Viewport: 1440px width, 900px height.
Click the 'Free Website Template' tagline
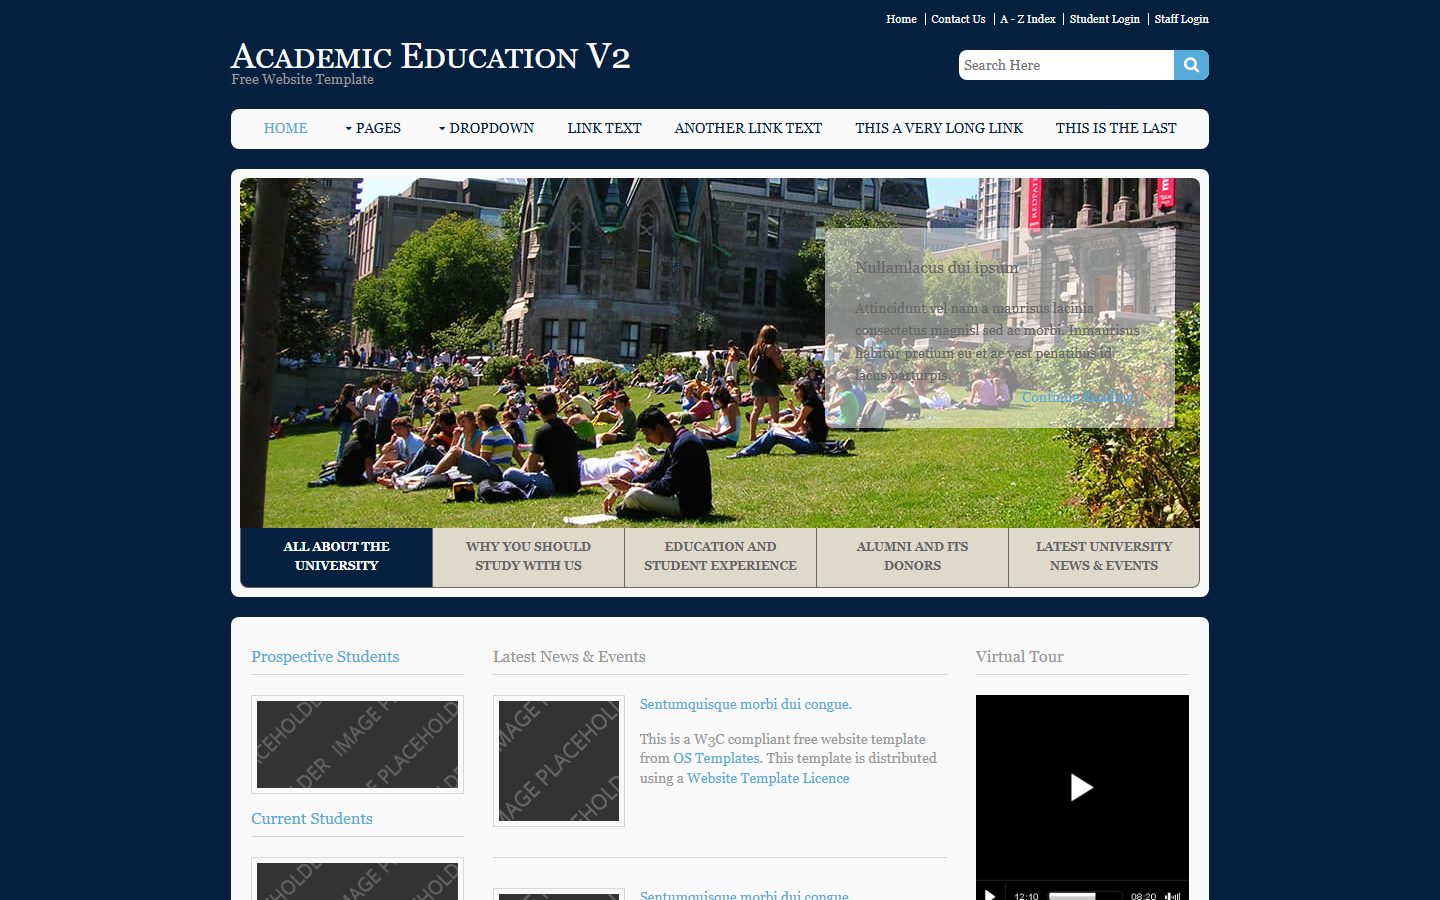[302, 80]
